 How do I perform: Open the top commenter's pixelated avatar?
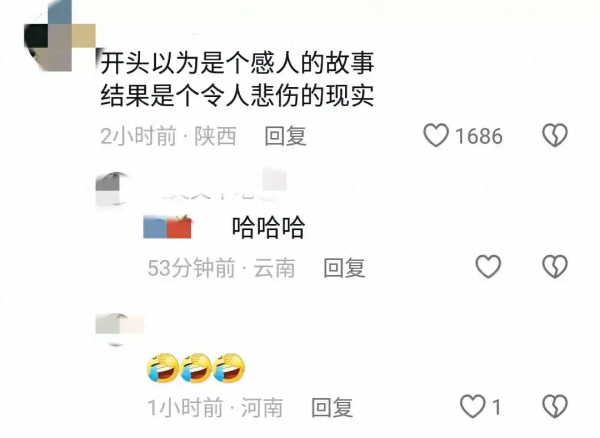[59, 36]
